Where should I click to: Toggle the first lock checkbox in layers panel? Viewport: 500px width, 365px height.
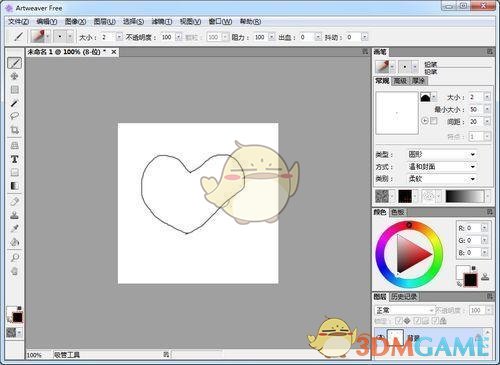click(x=399, y=321)
